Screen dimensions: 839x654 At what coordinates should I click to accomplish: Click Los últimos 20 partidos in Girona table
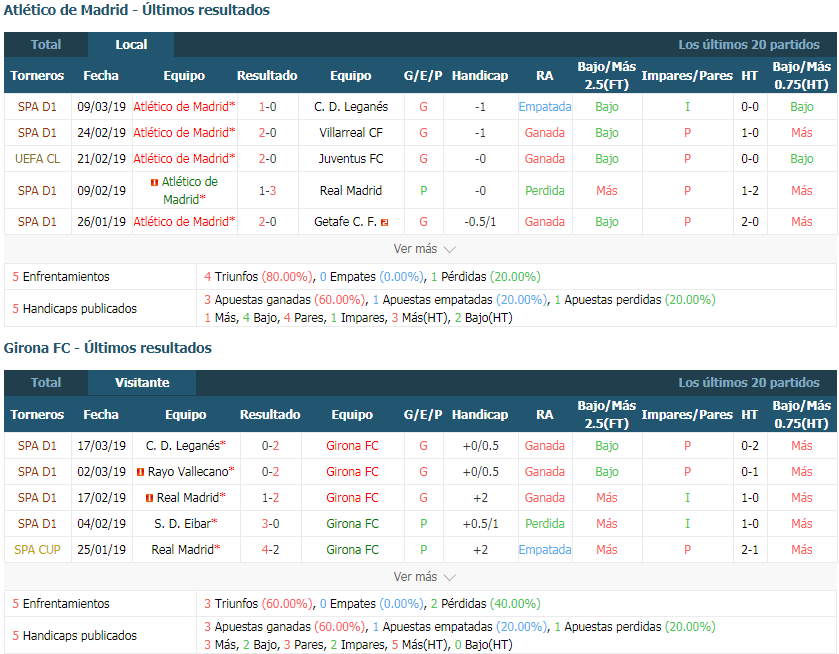(x=749, y=383)
